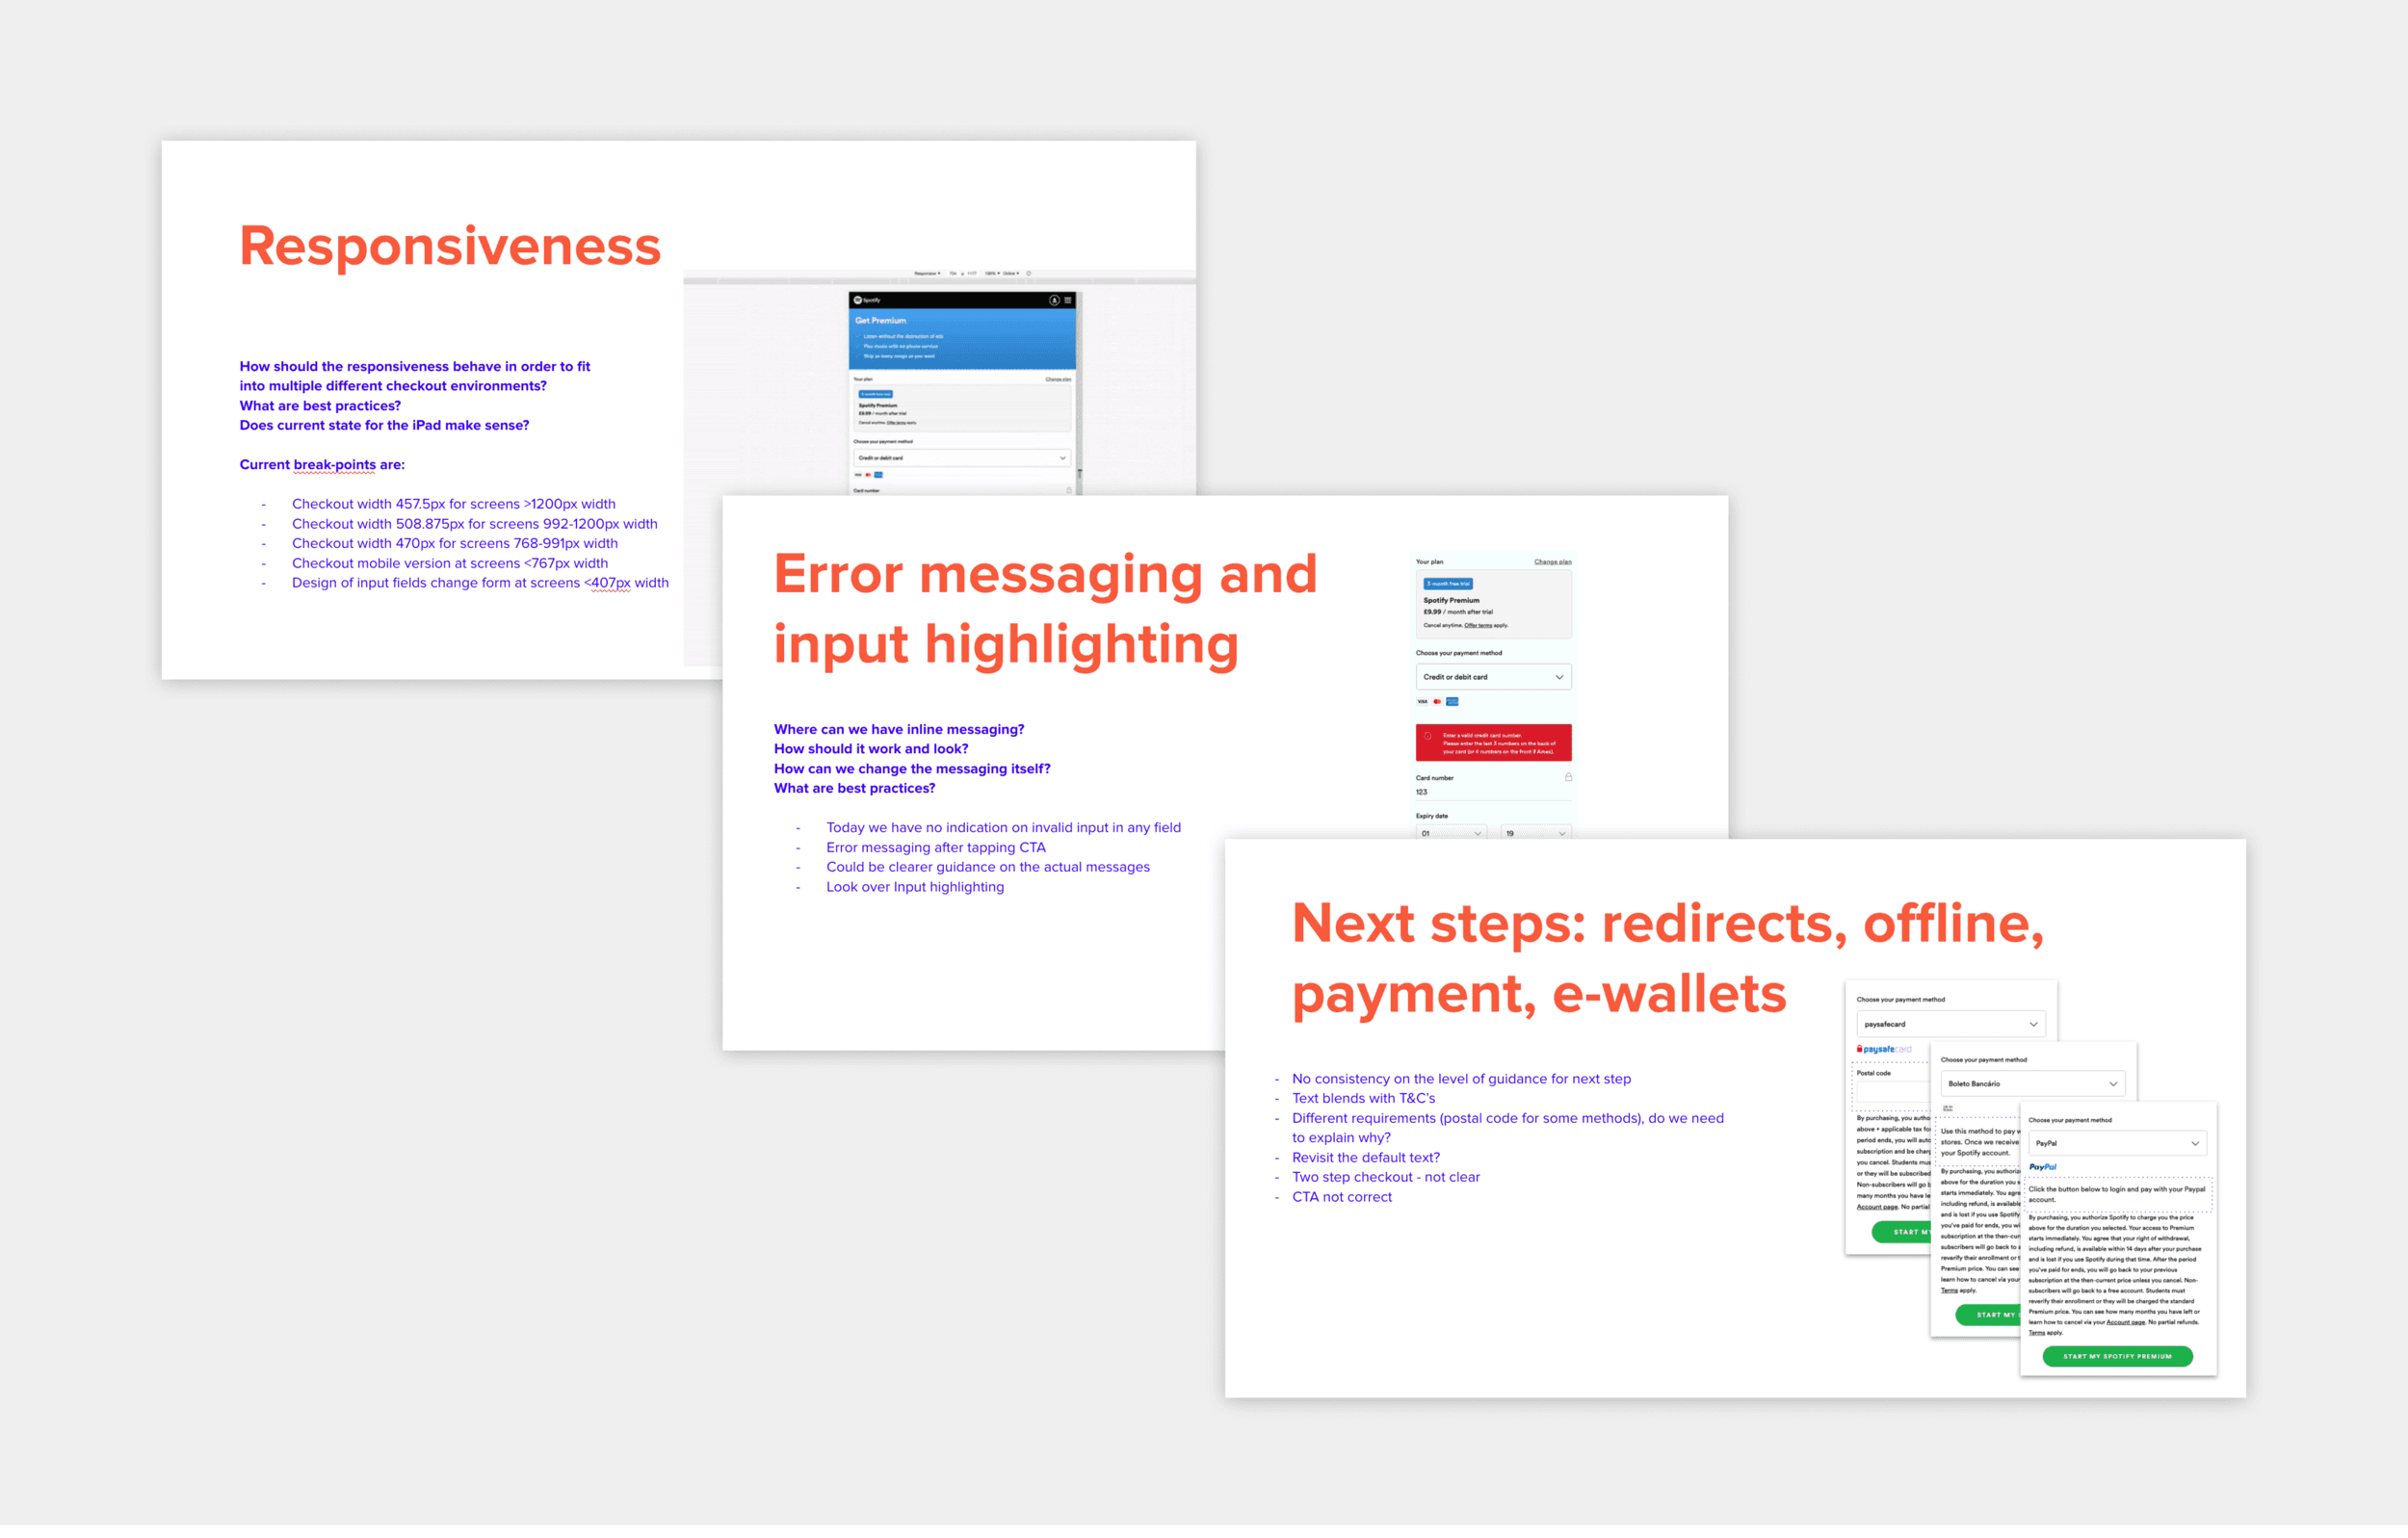Click the user profile icon in Spotify header

[x=1054, y=300]
